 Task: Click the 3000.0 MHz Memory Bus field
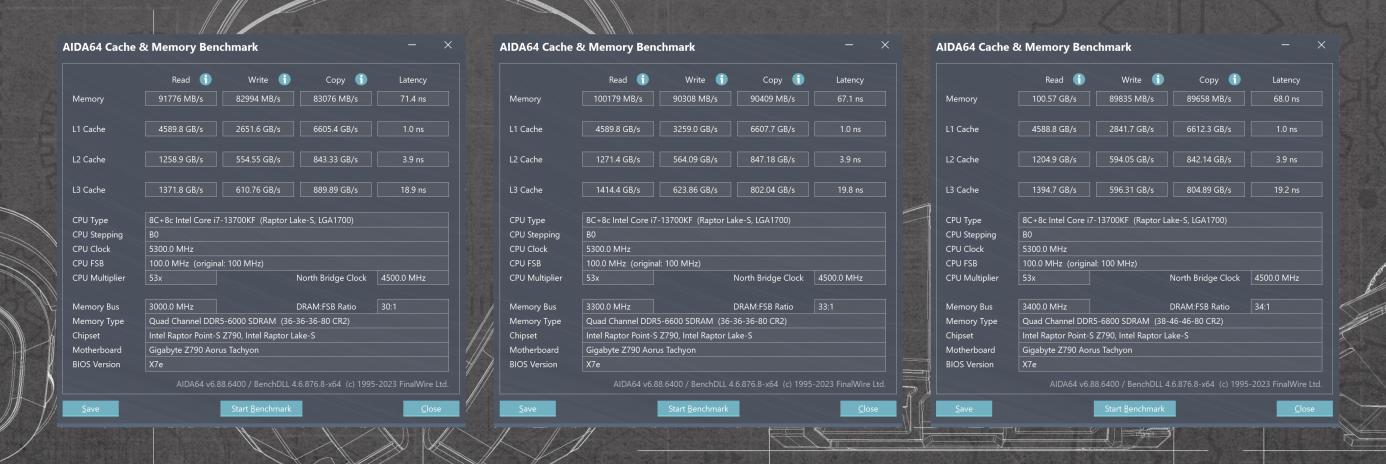(x=181, y=306)
